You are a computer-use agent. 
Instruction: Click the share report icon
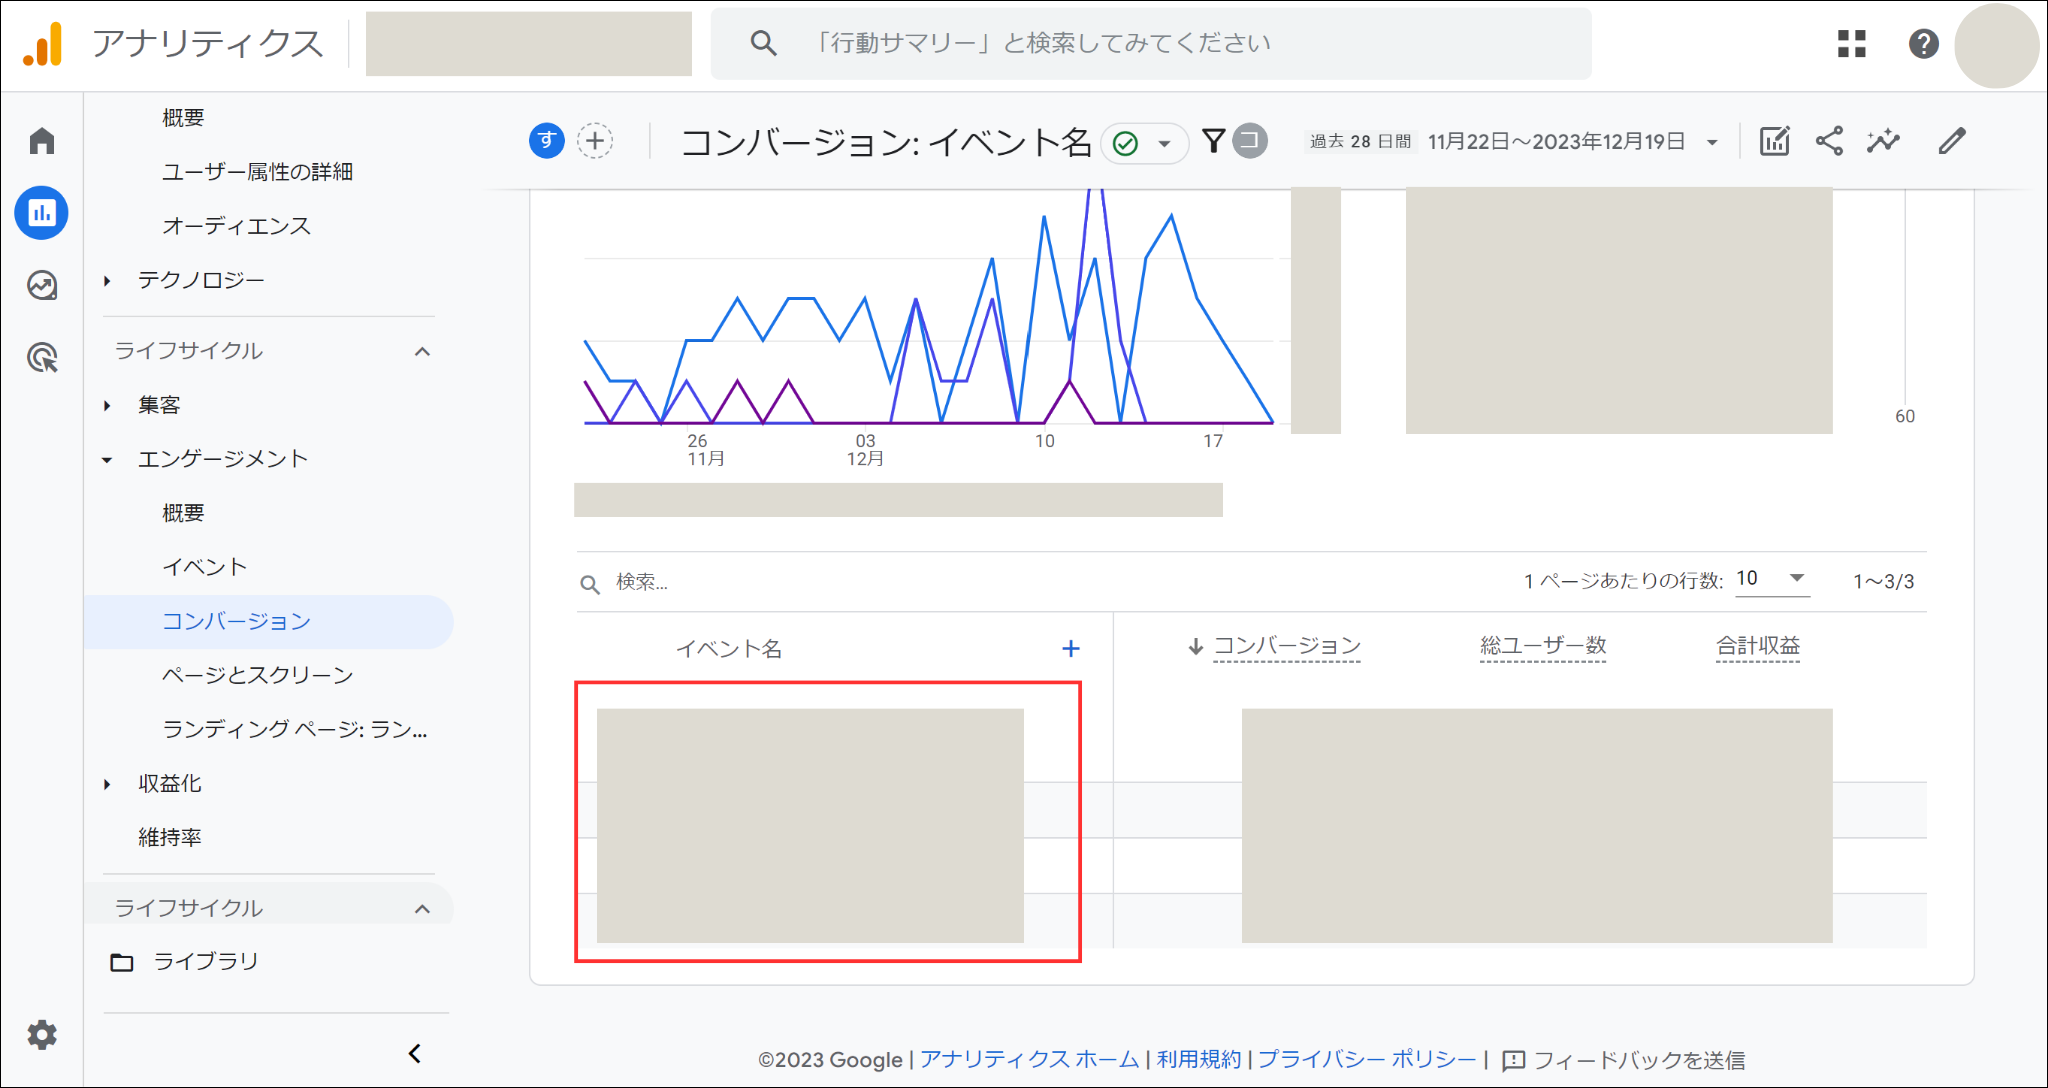click(x=1829, y=141)
